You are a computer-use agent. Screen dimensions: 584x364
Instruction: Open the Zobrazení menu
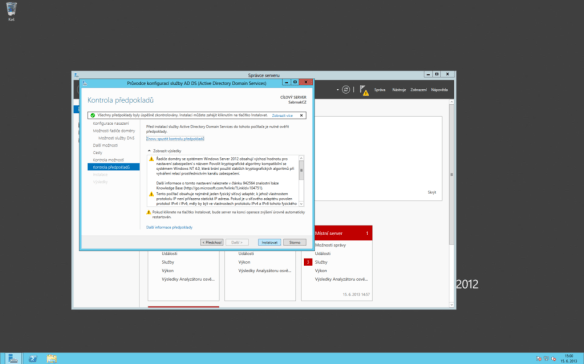pyautogui.click(x=419, y=90)
